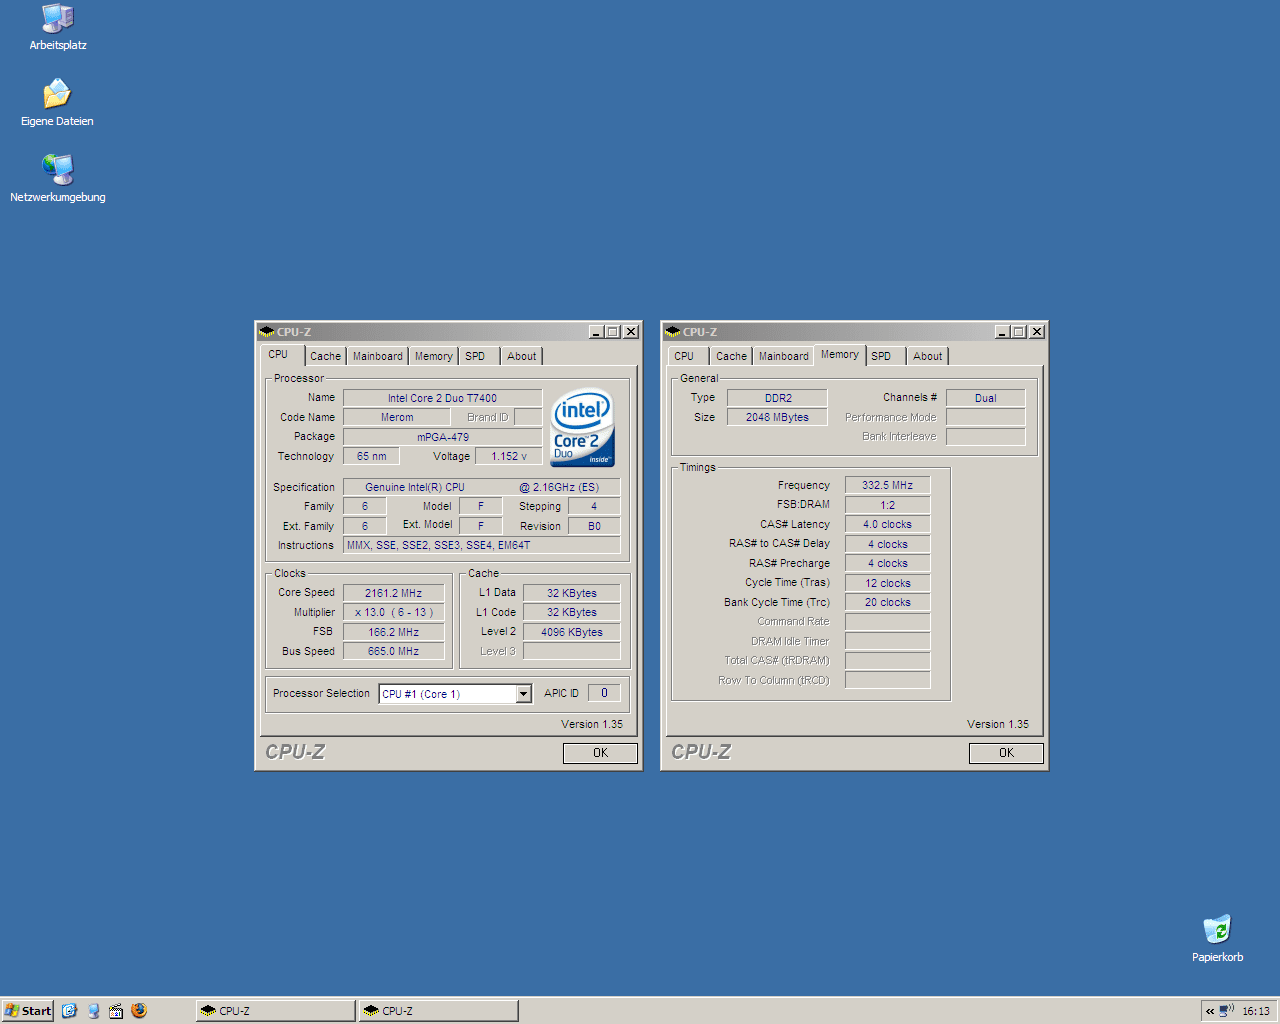Open the Netzwerkumgebung desktop icon

[58, 179]
